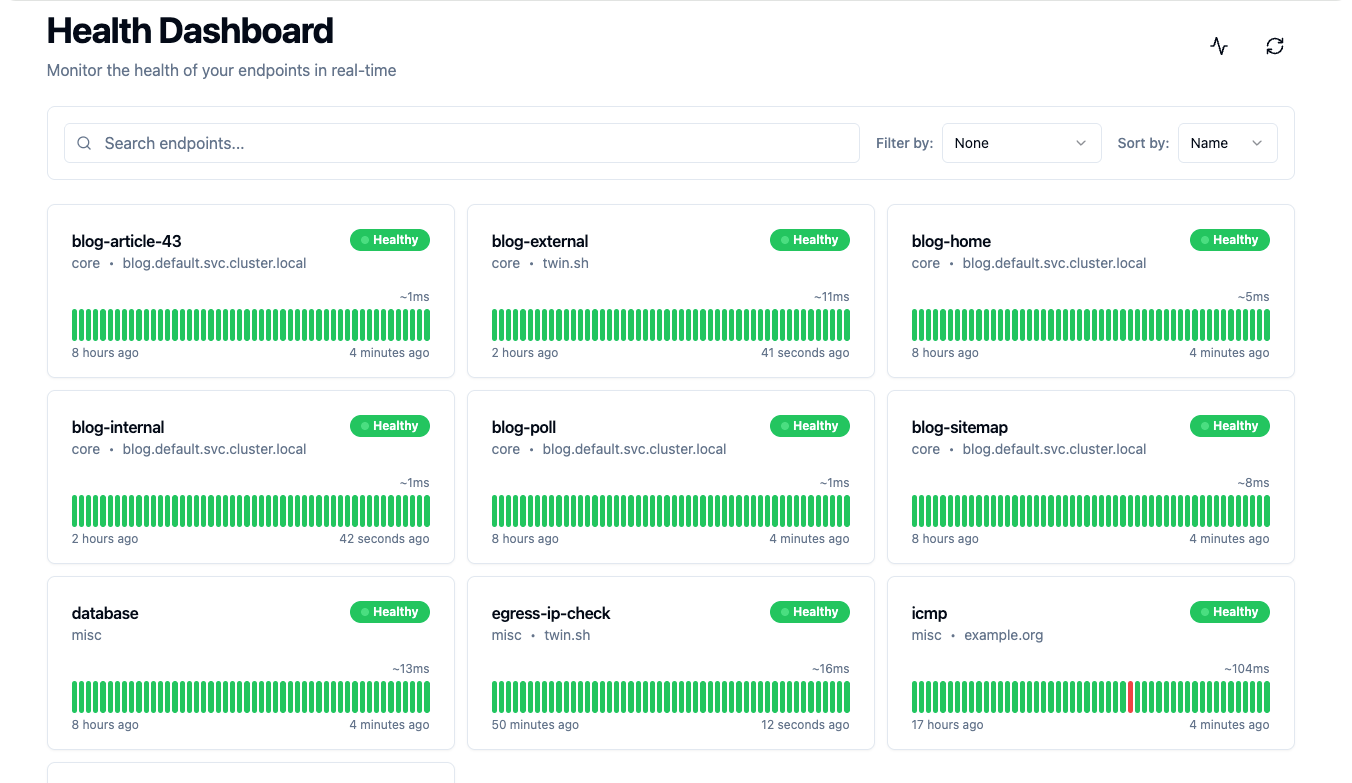Click the activity pulse icon in header
The image size is (1352, 783).
pyautogui.click(x=1218, y=46)
